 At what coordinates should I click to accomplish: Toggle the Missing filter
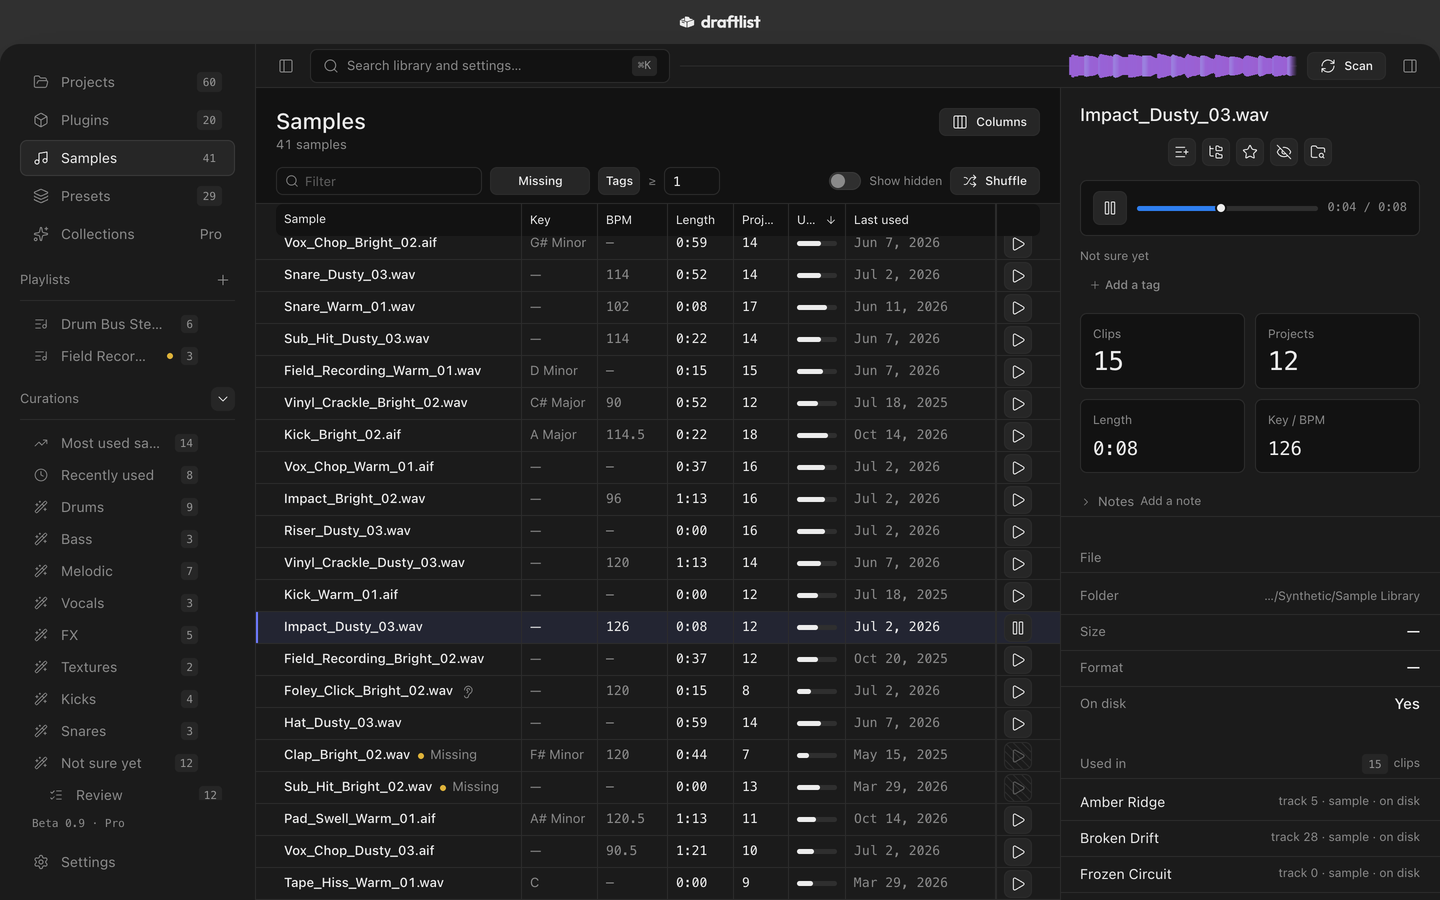coord(540,181)
